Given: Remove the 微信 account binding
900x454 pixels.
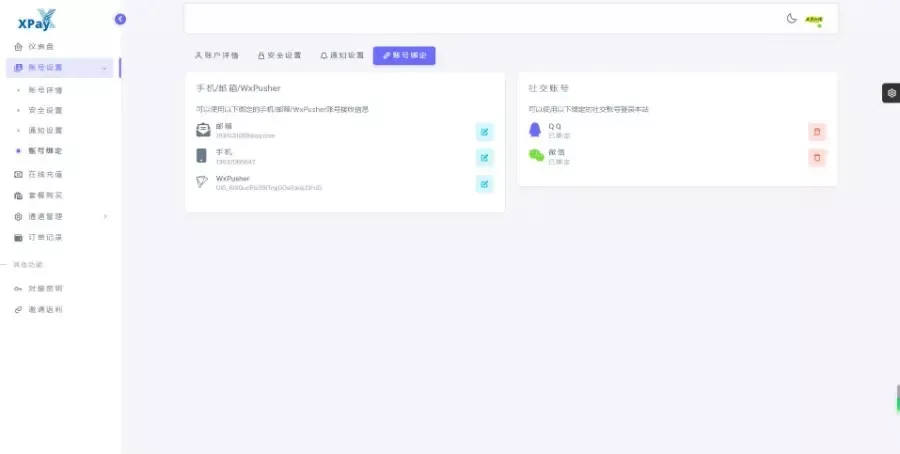Looking at the screenshot, I should (817, 157).
